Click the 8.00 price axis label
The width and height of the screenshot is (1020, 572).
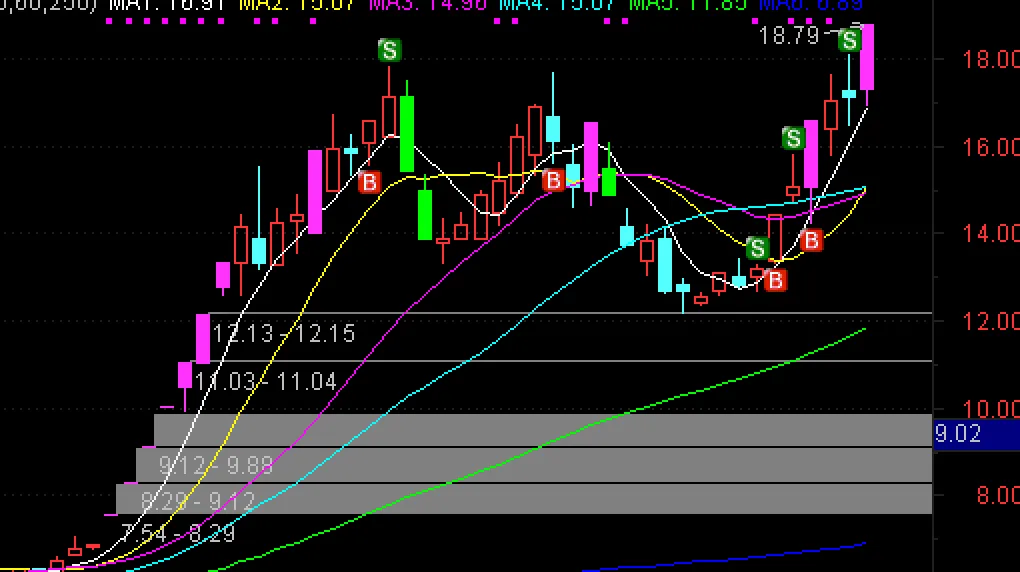[x=997, y=495]
